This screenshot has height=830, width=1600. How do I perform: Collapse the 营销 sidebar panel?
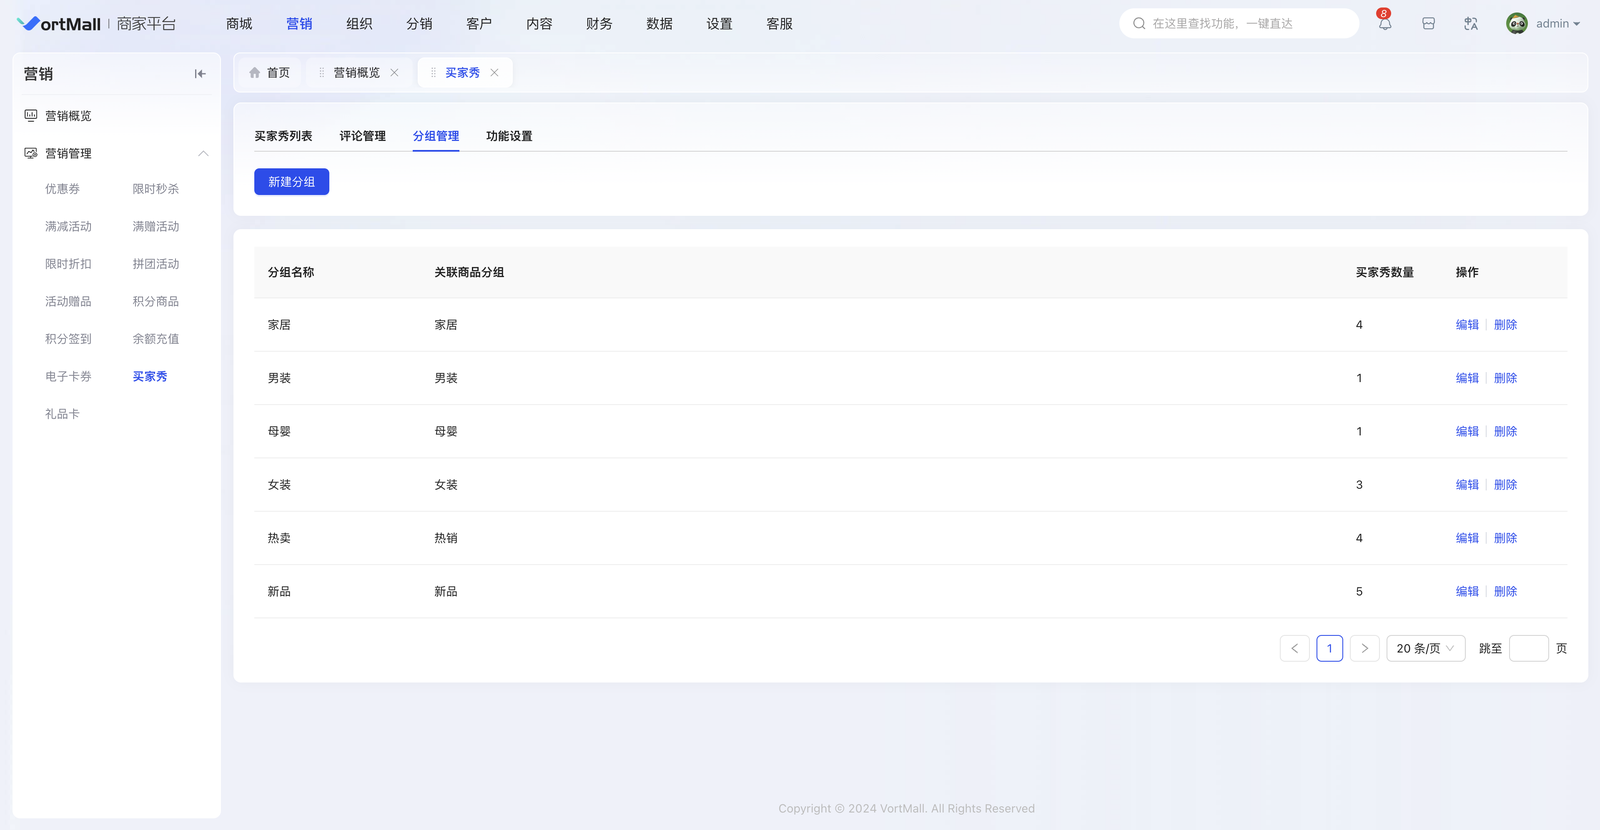pos(200,74)
